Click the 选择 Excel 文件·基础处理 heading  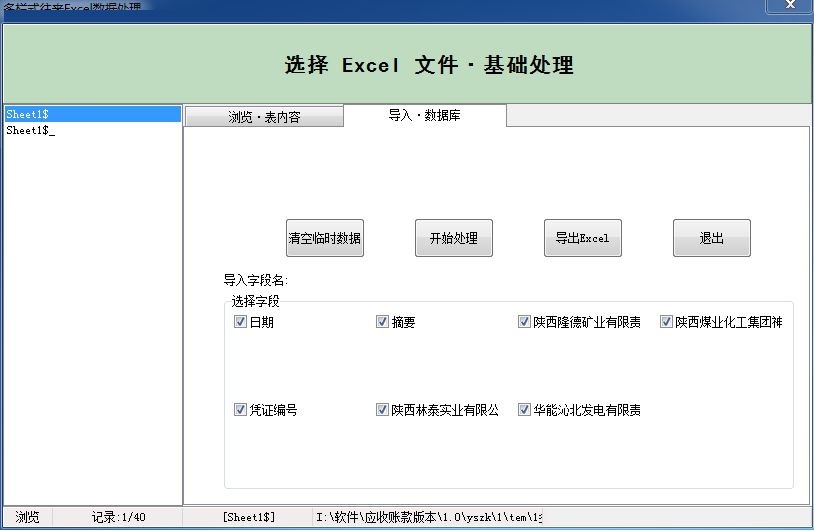[x=429, y=65]
